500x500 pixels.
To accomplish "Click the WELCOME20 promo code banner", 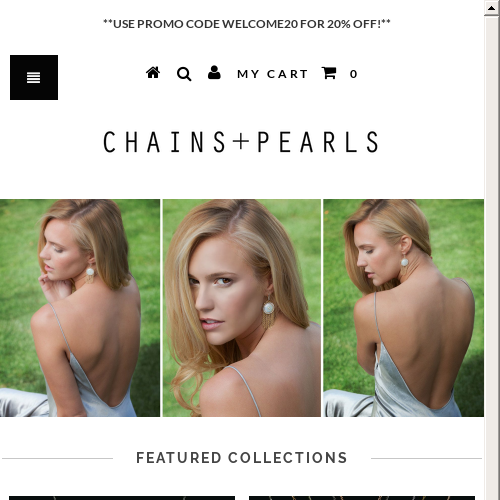I will [x=247, y=24].
